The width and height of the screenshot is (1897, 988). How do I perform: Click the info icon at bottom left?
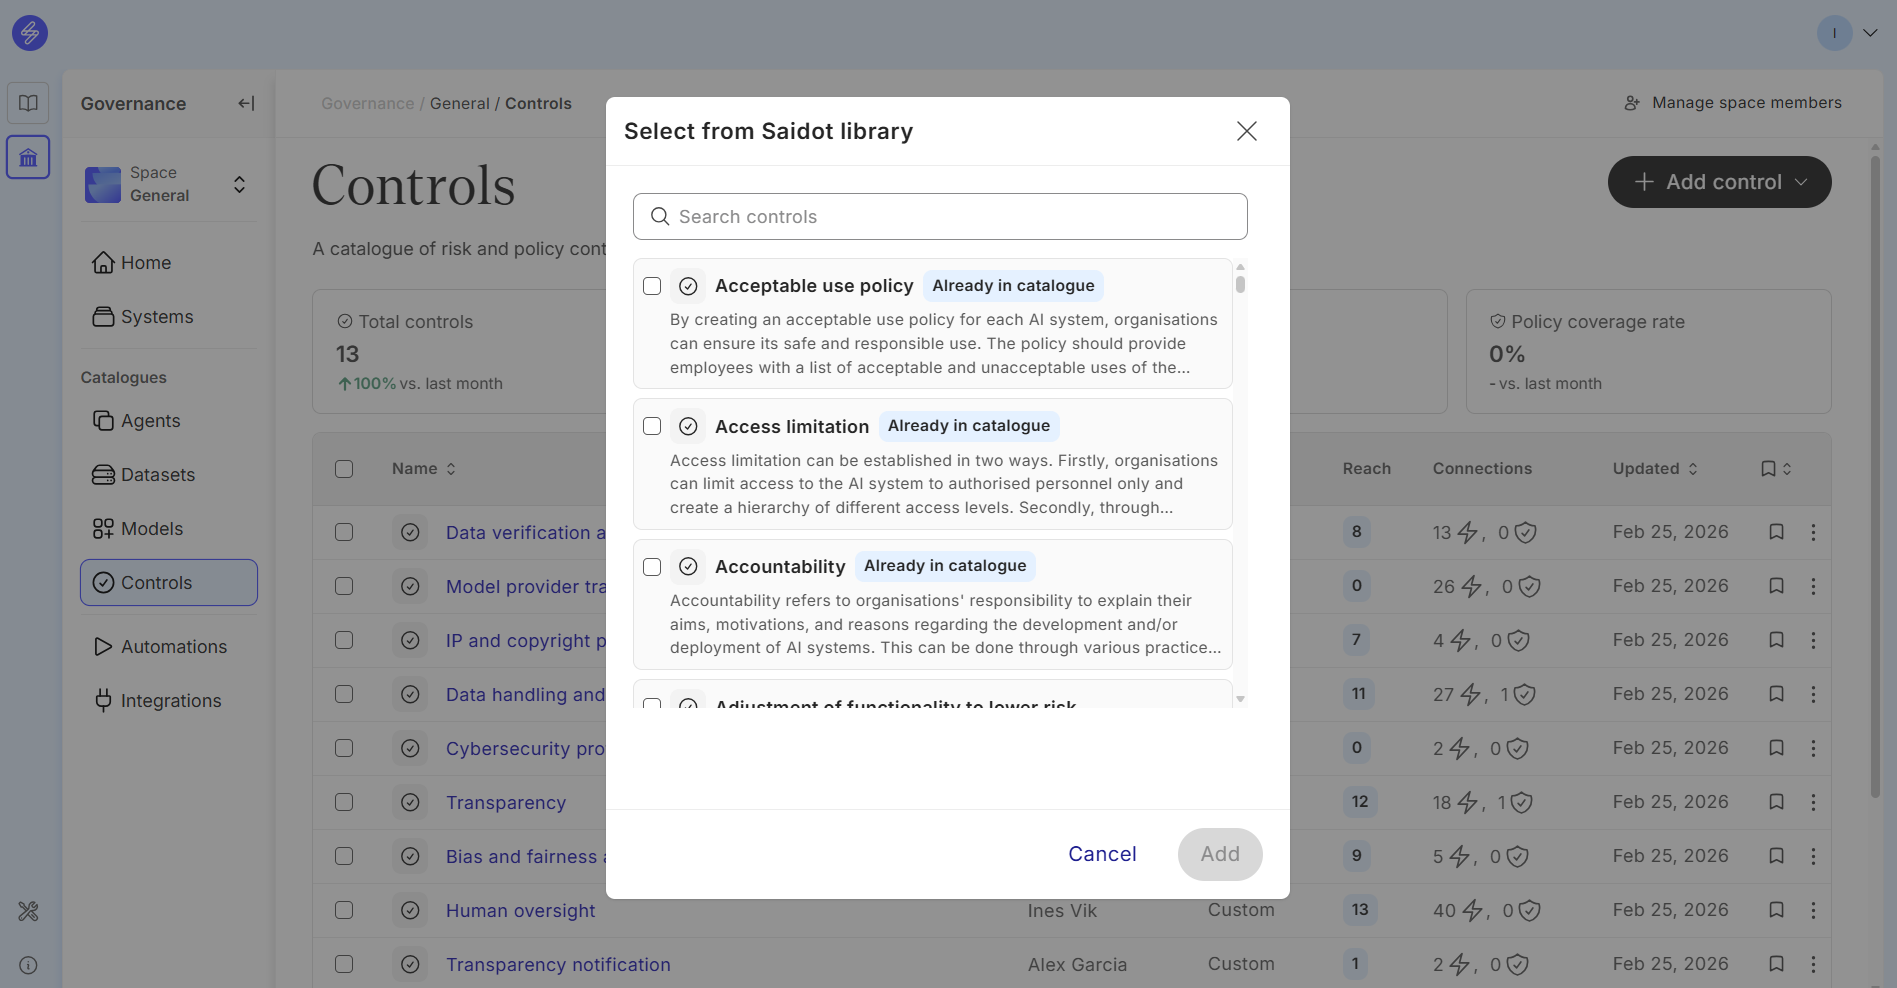tap(28, 965)
